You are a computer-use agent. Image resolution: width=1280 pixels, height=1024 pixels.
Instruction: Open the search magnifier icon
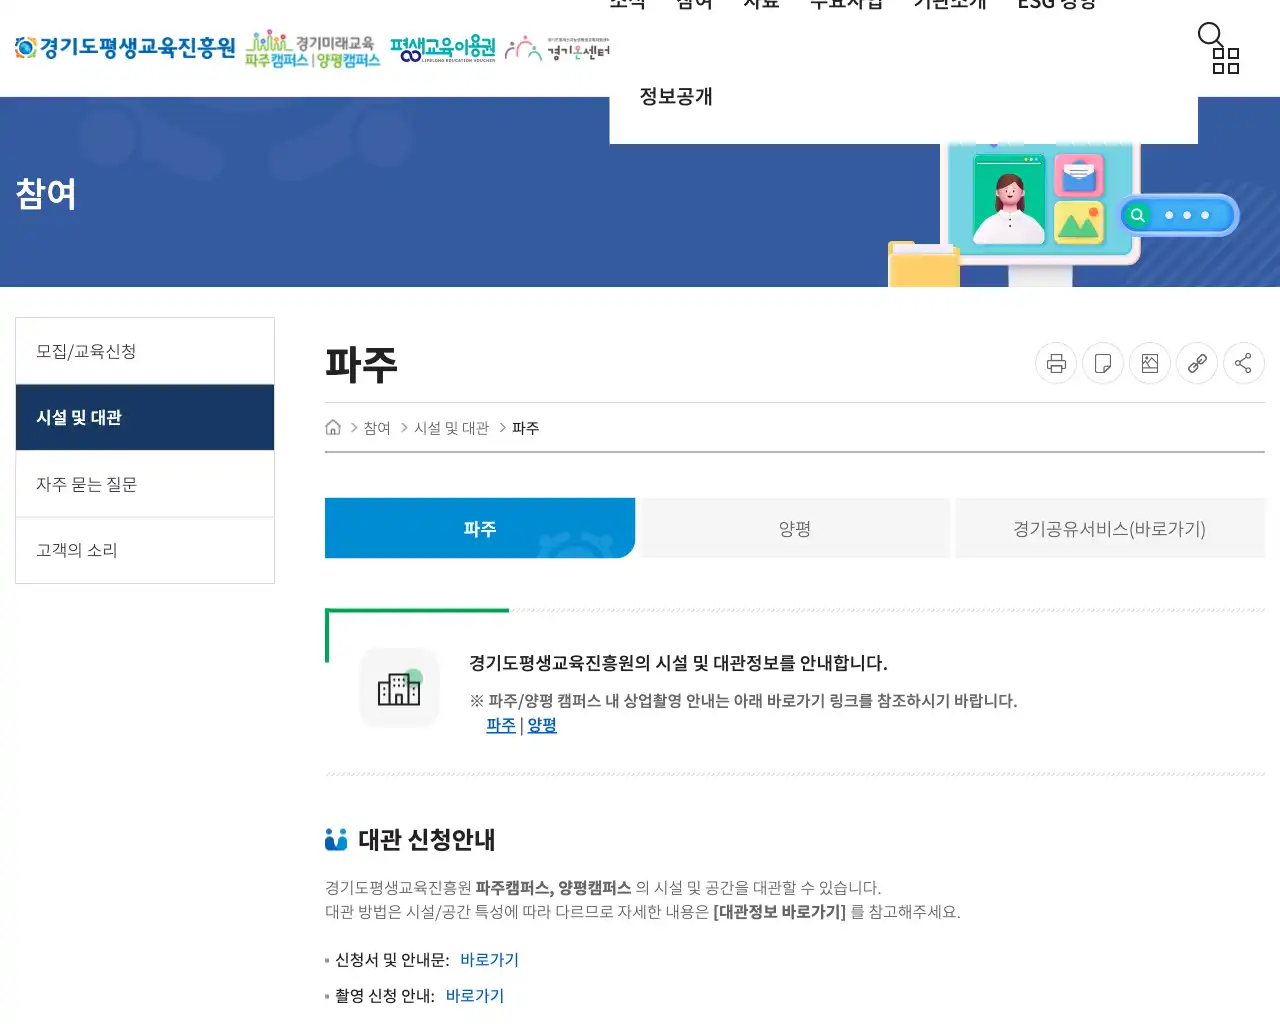1210,35
